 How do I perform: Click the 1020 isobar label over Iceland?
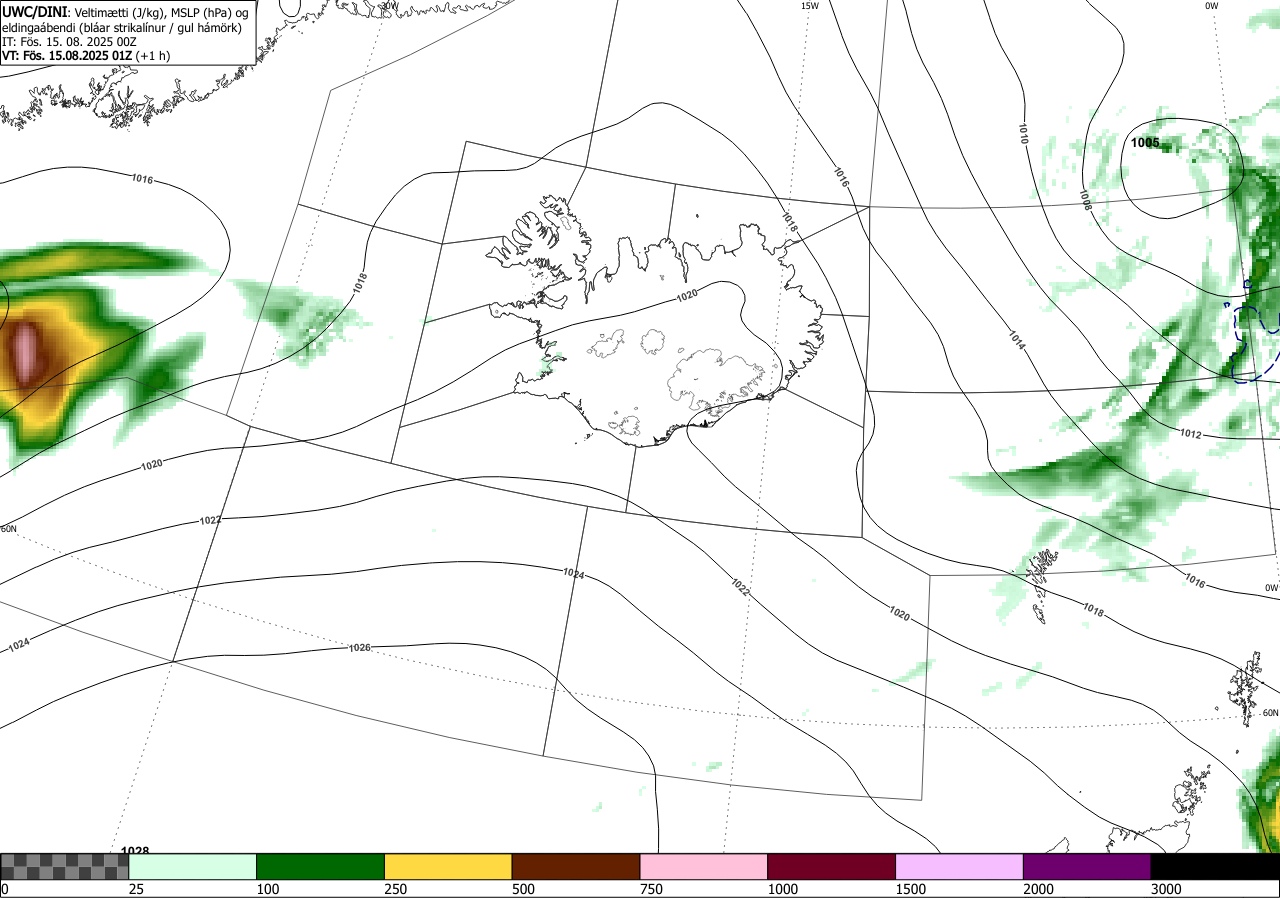[686, 295]
